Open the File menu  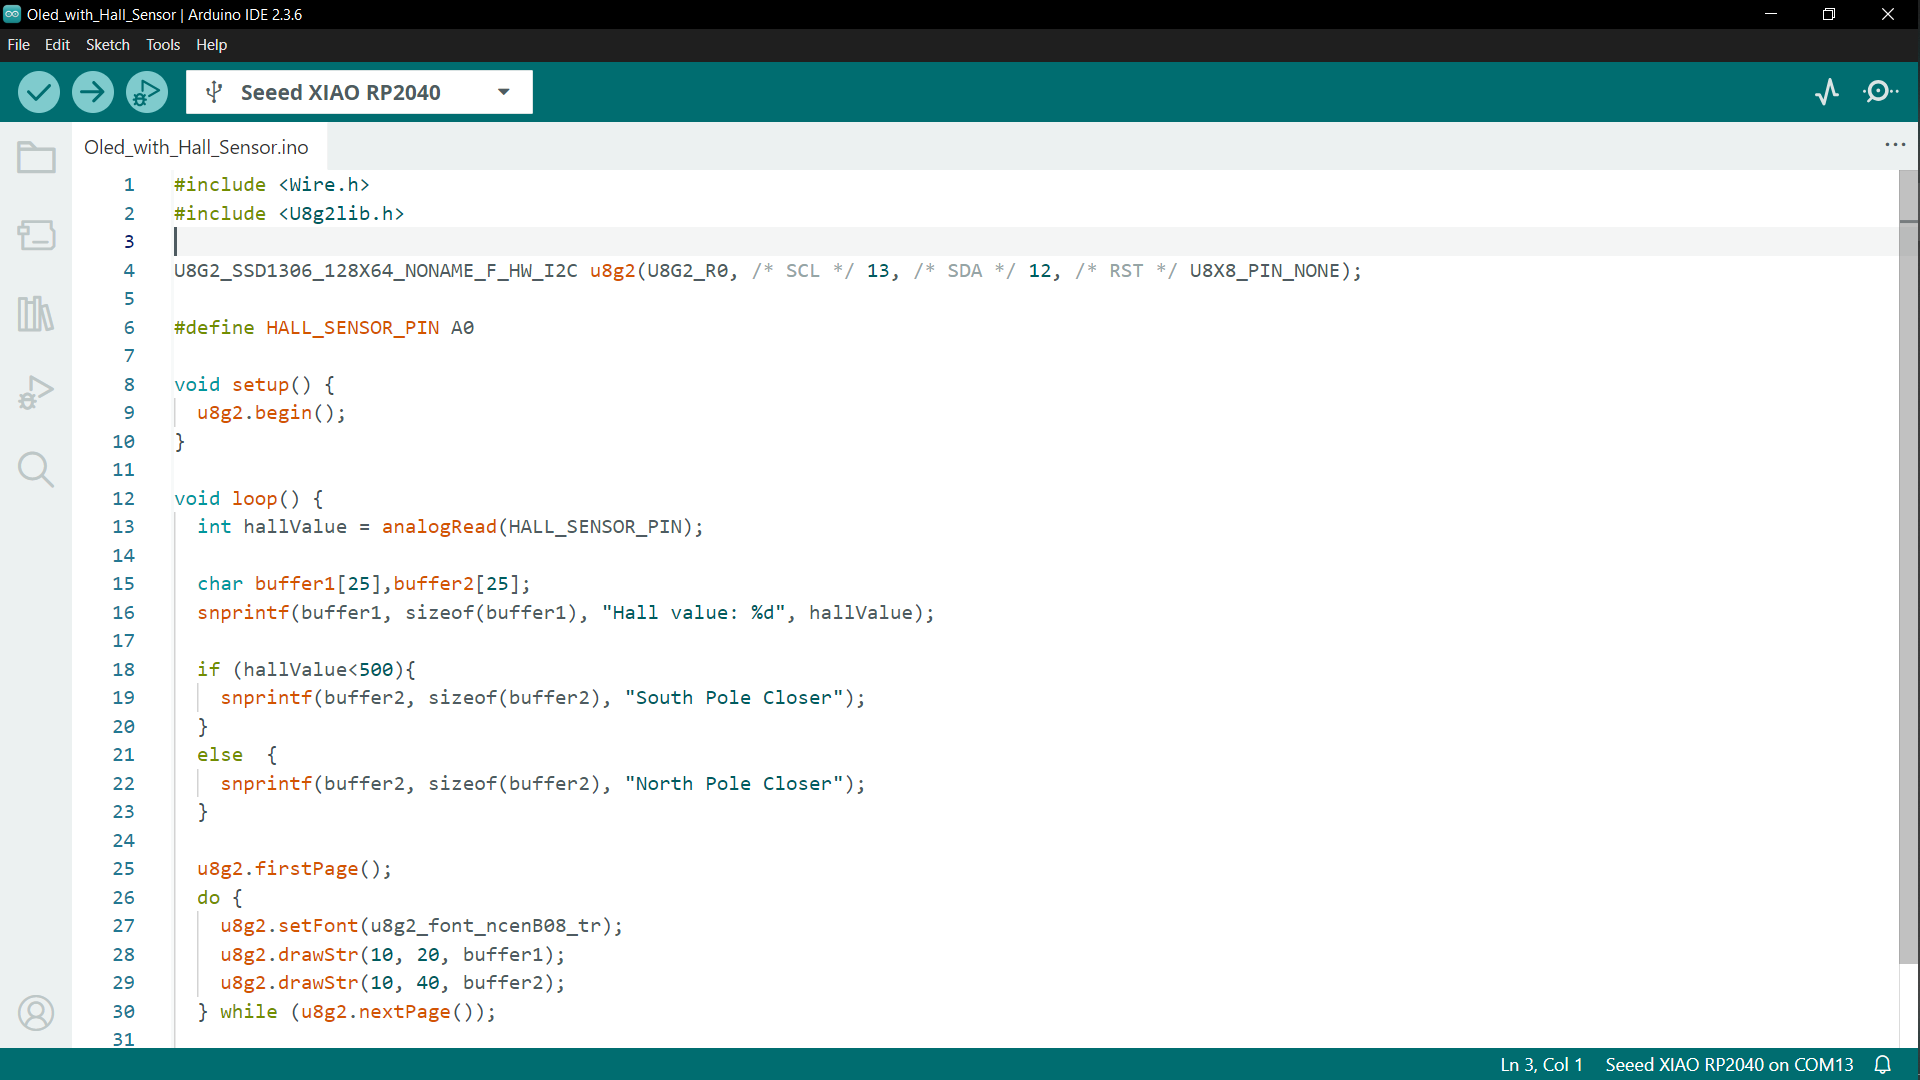tap(18, 45)
